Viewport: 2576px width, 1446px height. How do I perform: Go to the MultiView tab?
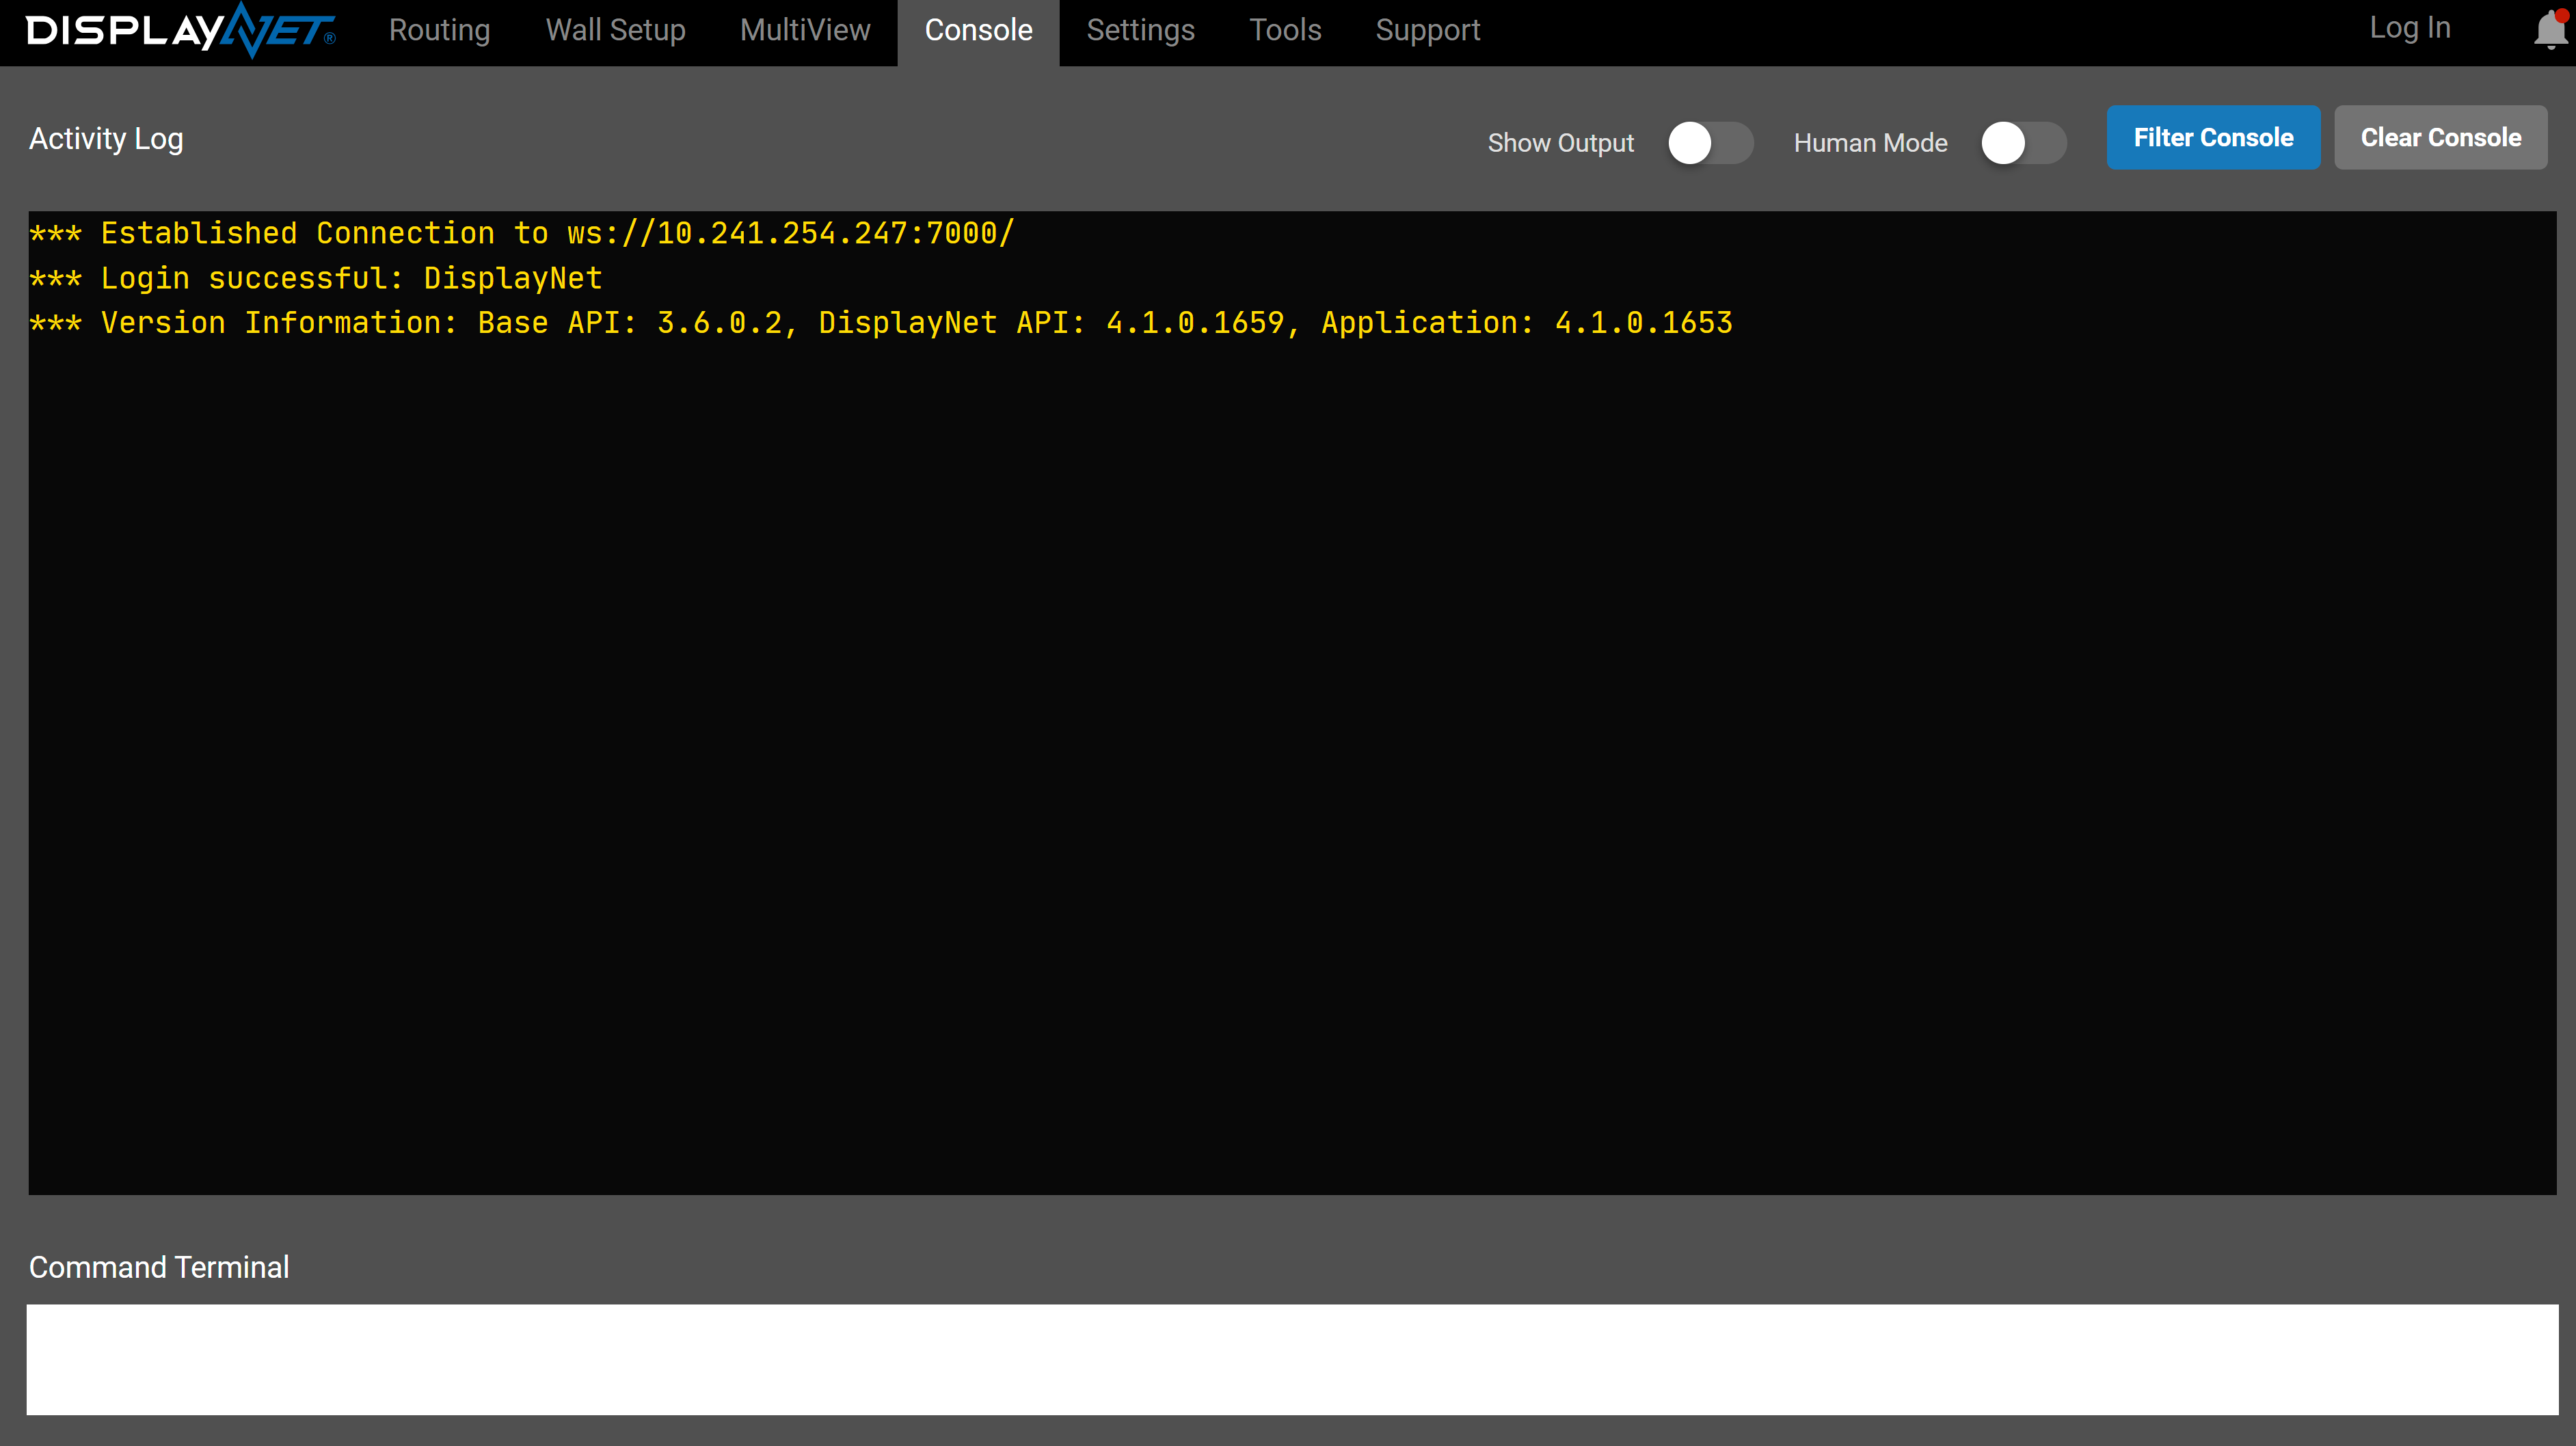pyautogui.click(x=805, y=30)
